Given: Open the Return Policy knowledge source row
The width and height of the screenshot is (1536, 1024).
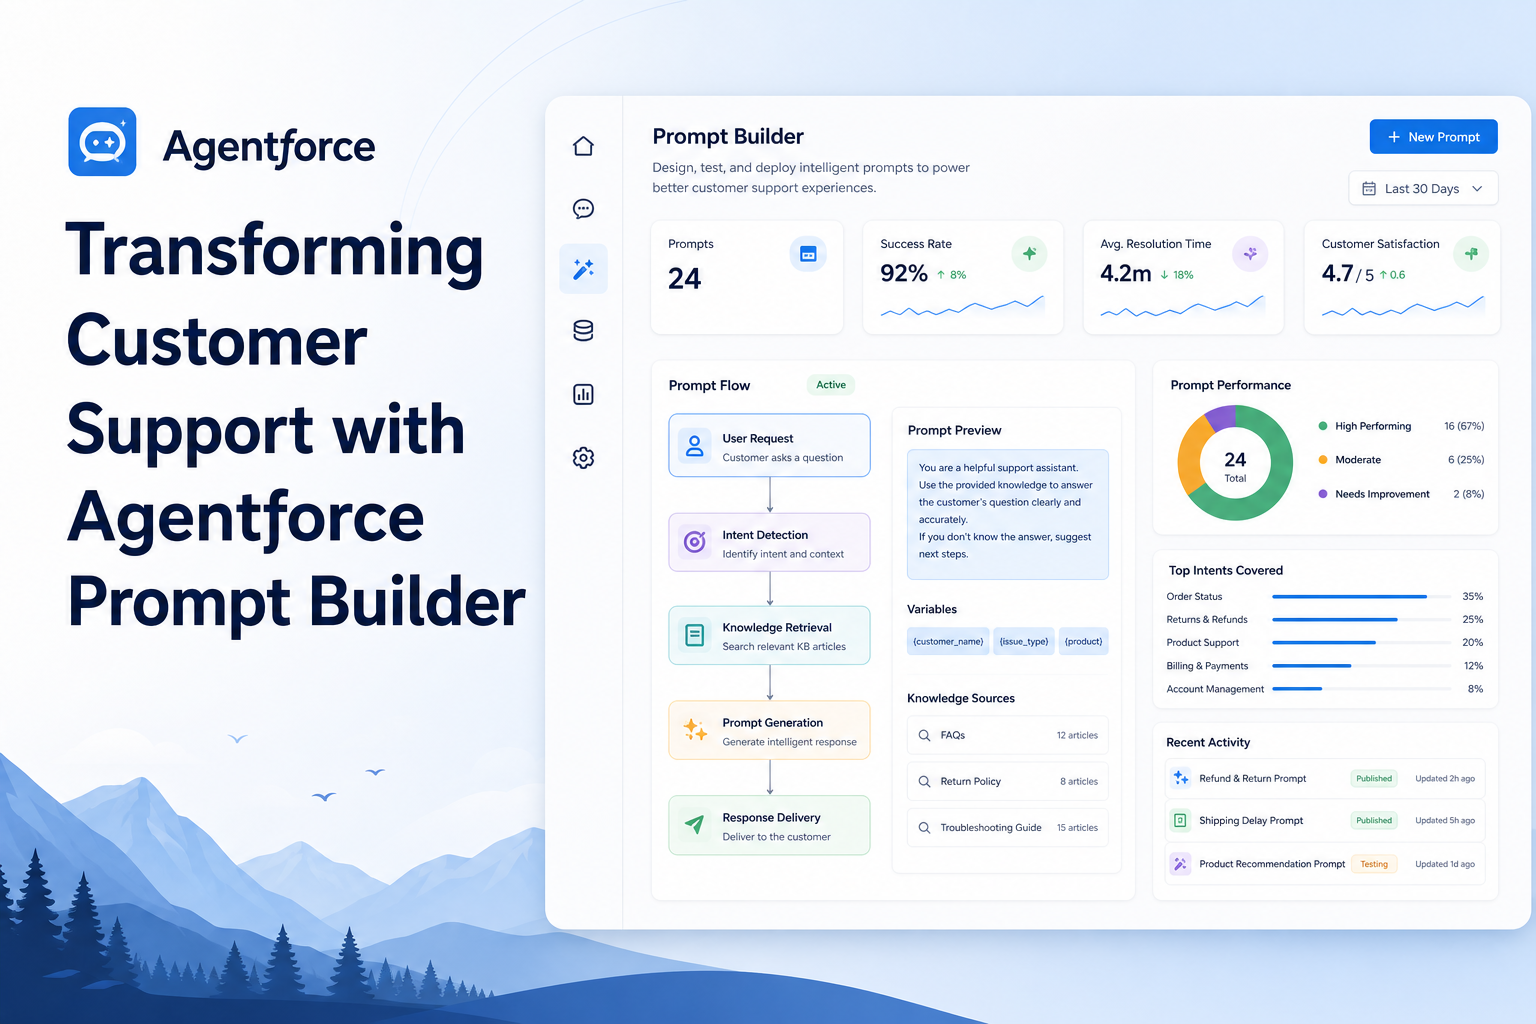Looking at the screenshot, I should (1008, 782).
